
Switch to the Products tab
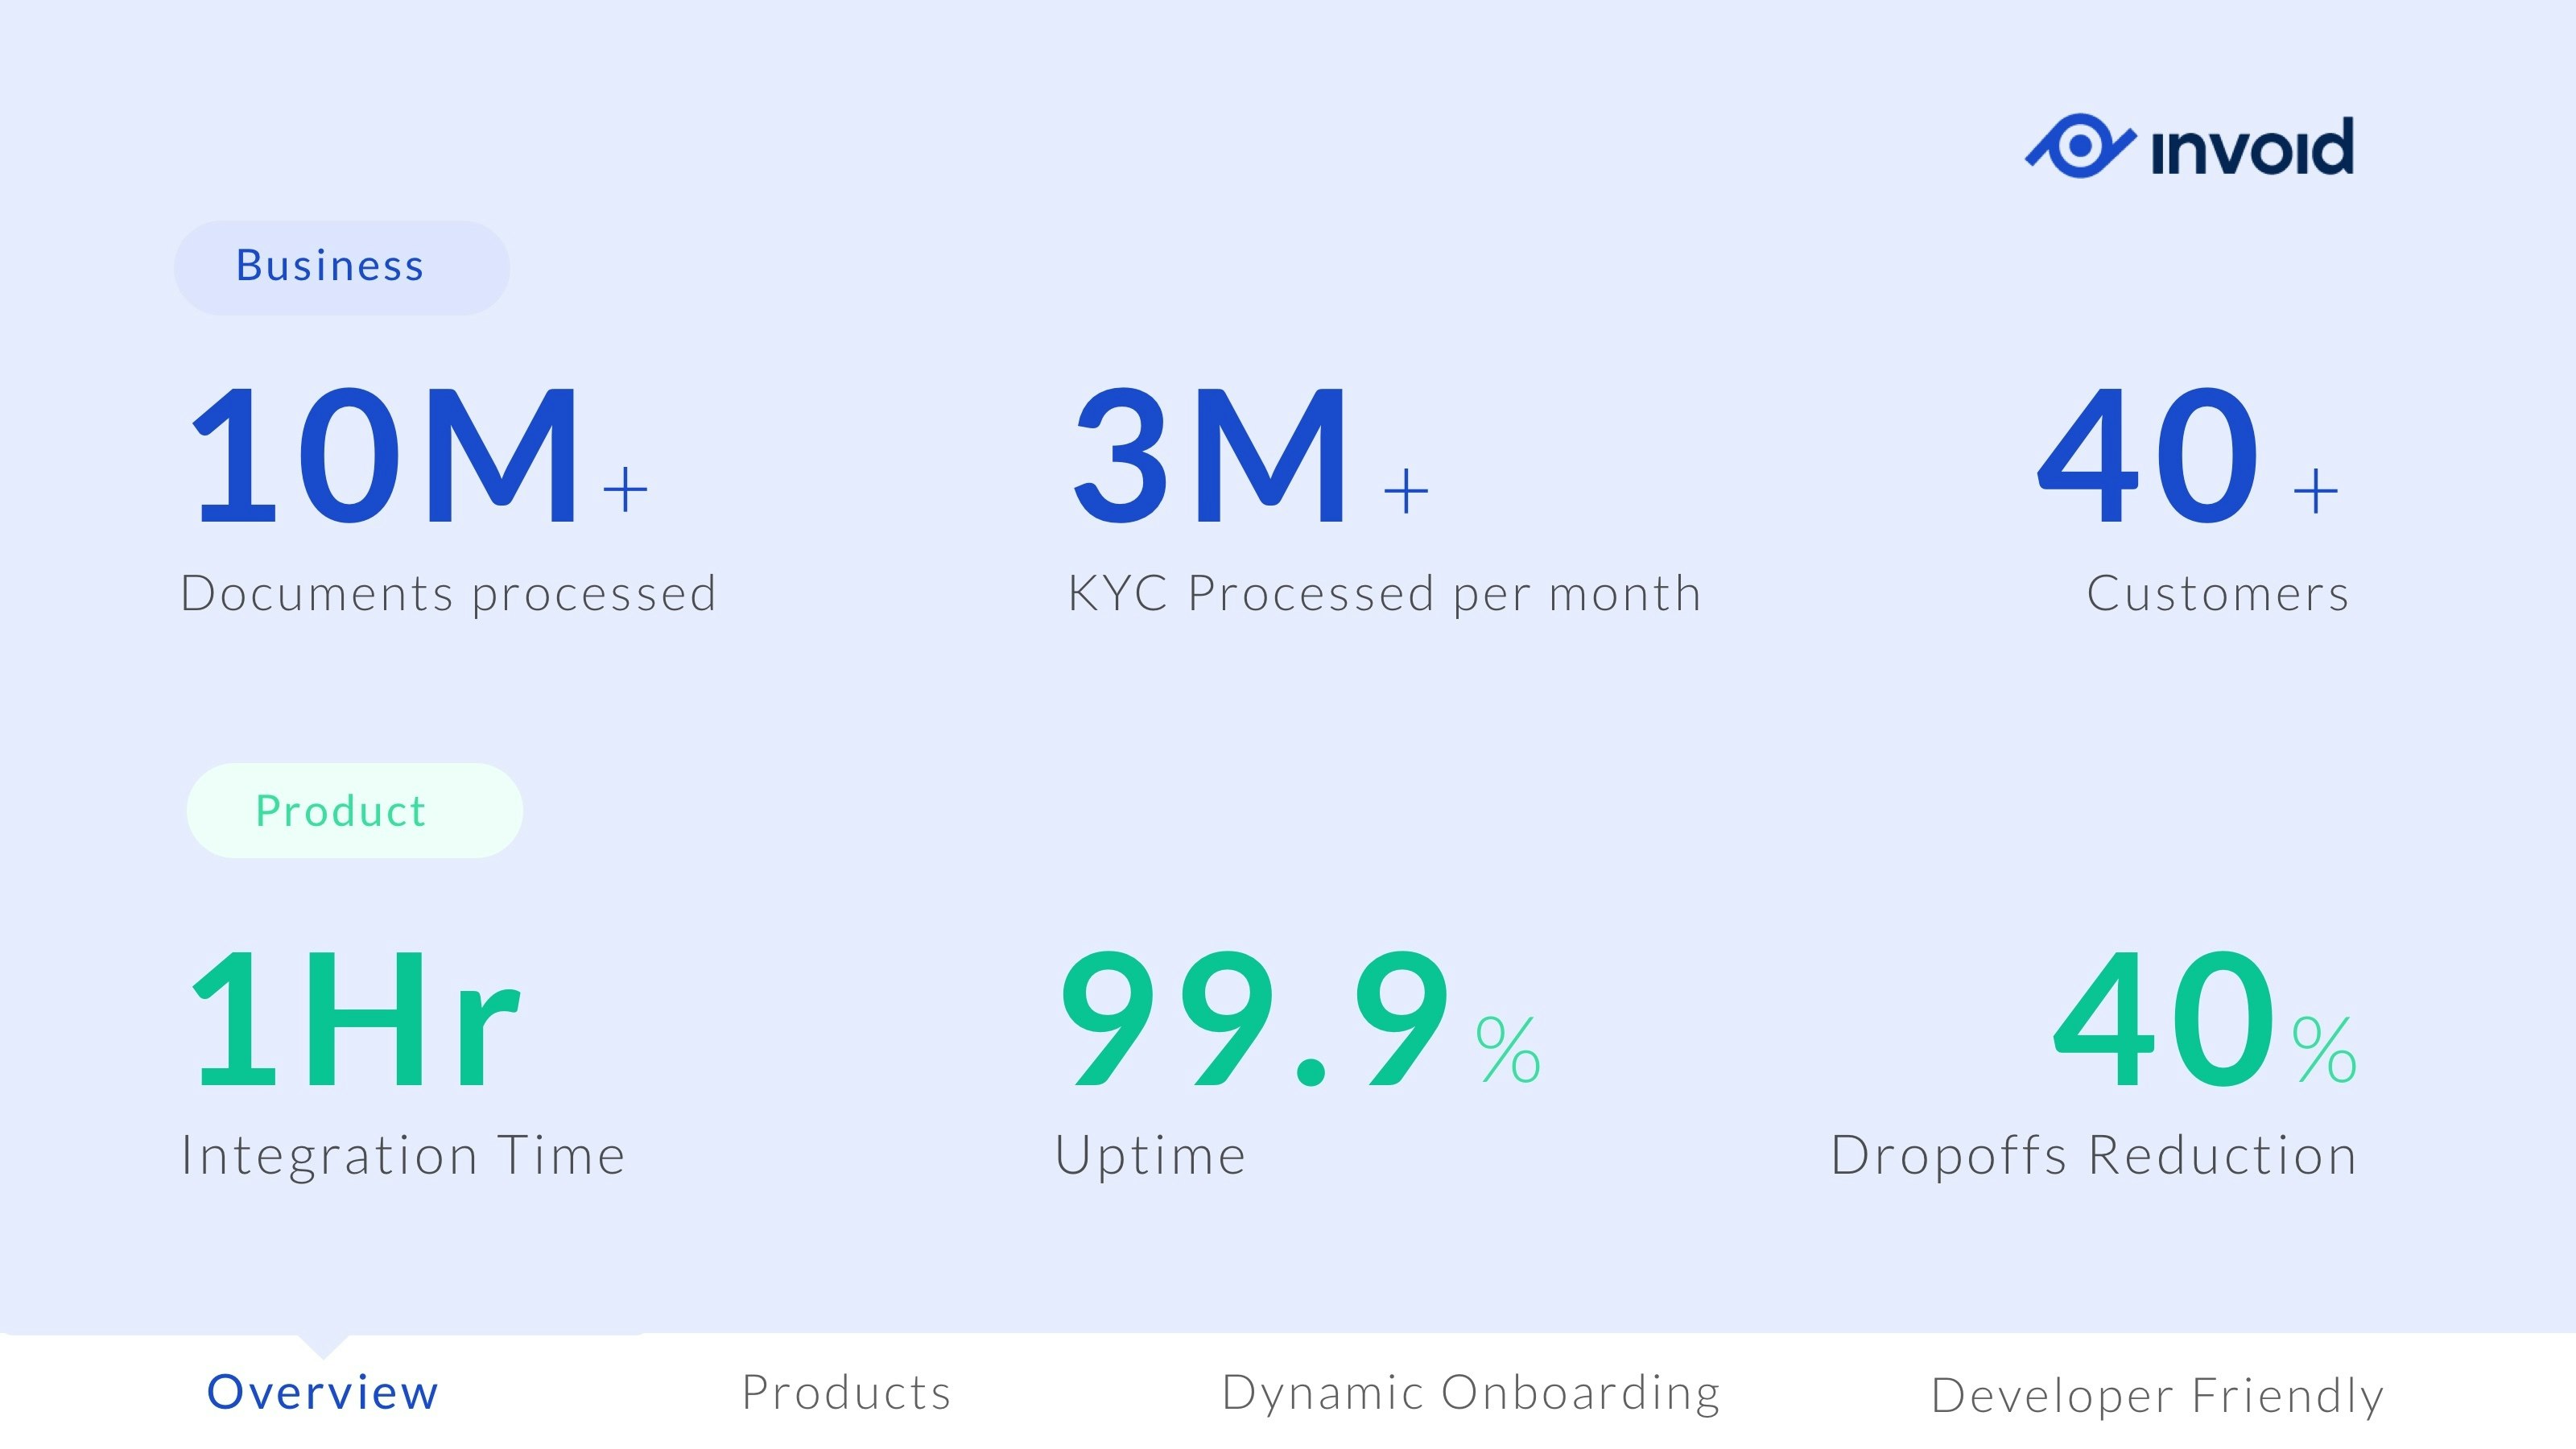[846, 1392]
